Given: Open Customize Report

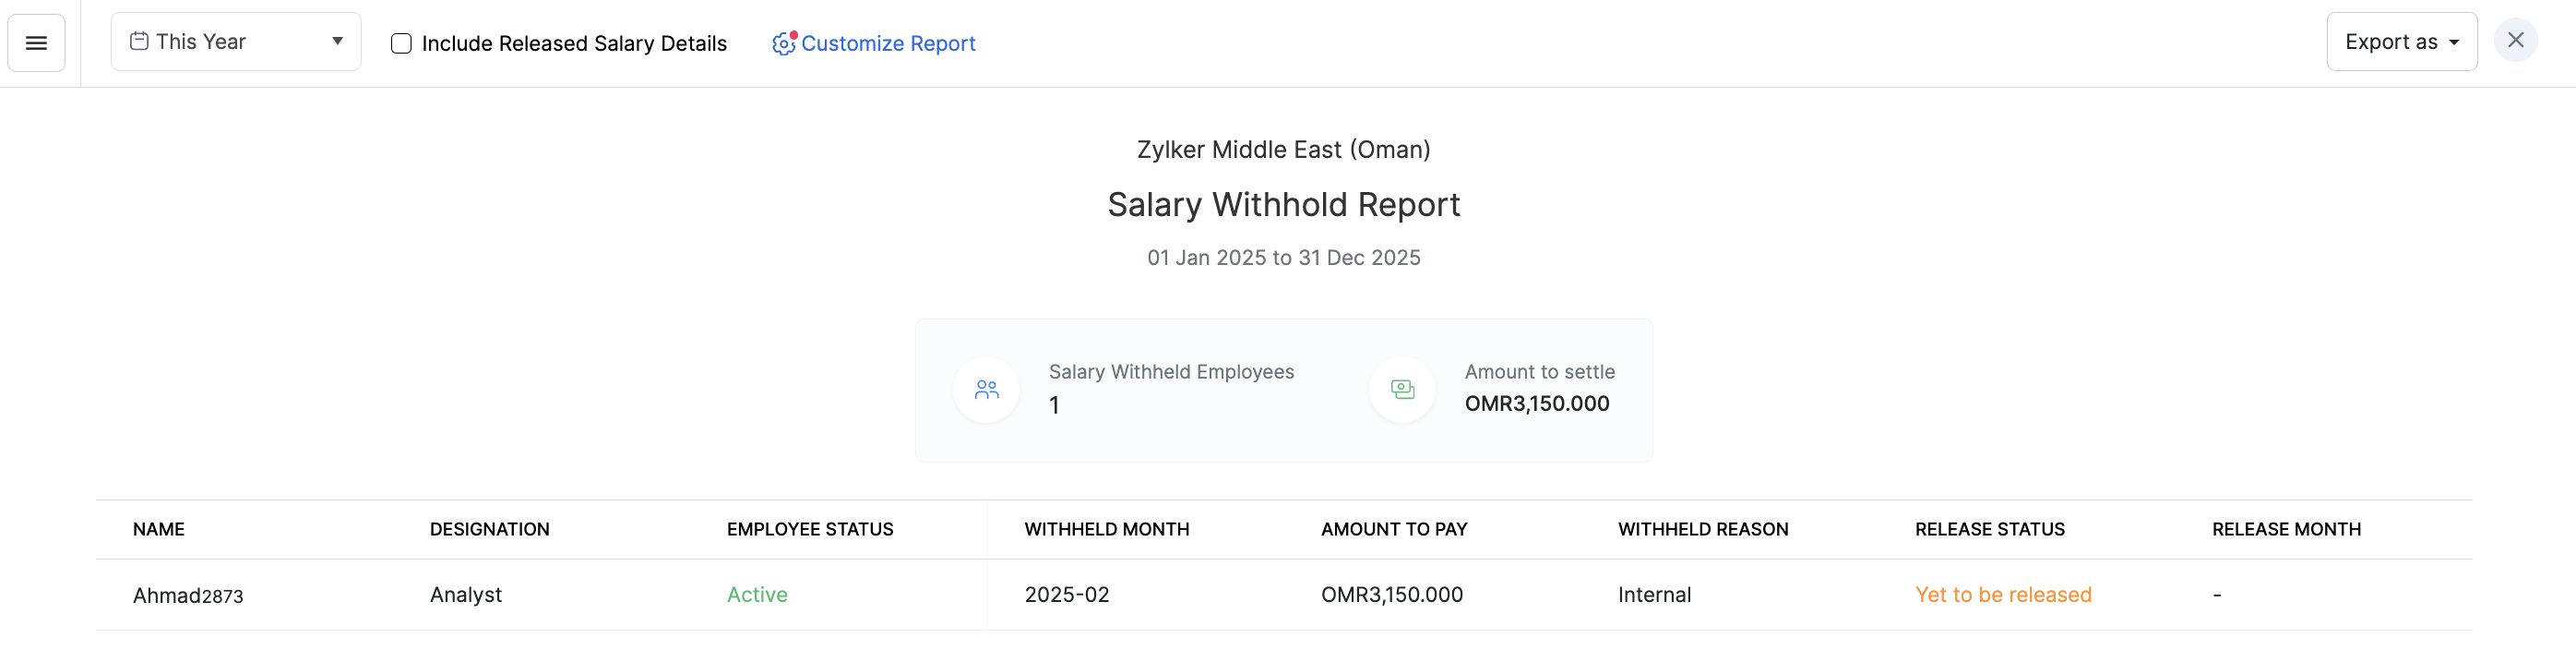Looking at the screenshot, I should click(889, 44).
